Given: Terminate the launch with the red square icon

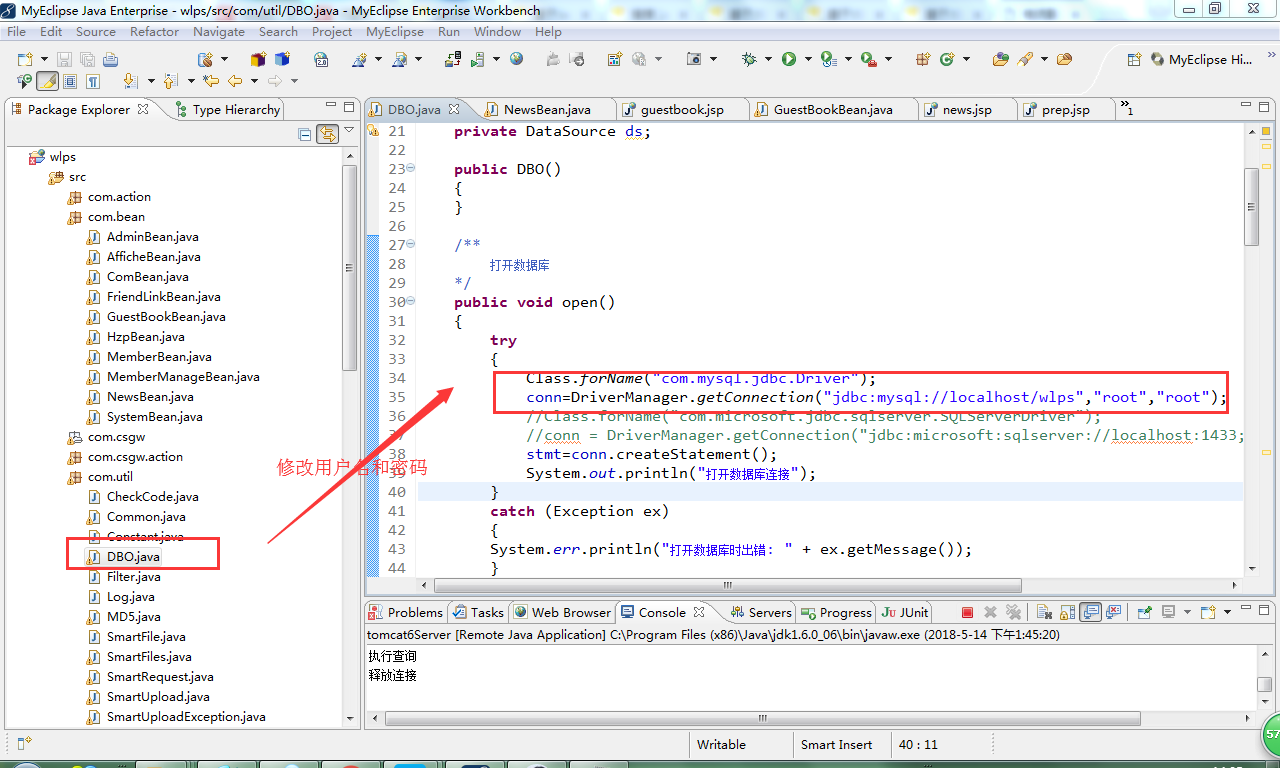Looking at the screenshot, I should pos(967,612).
